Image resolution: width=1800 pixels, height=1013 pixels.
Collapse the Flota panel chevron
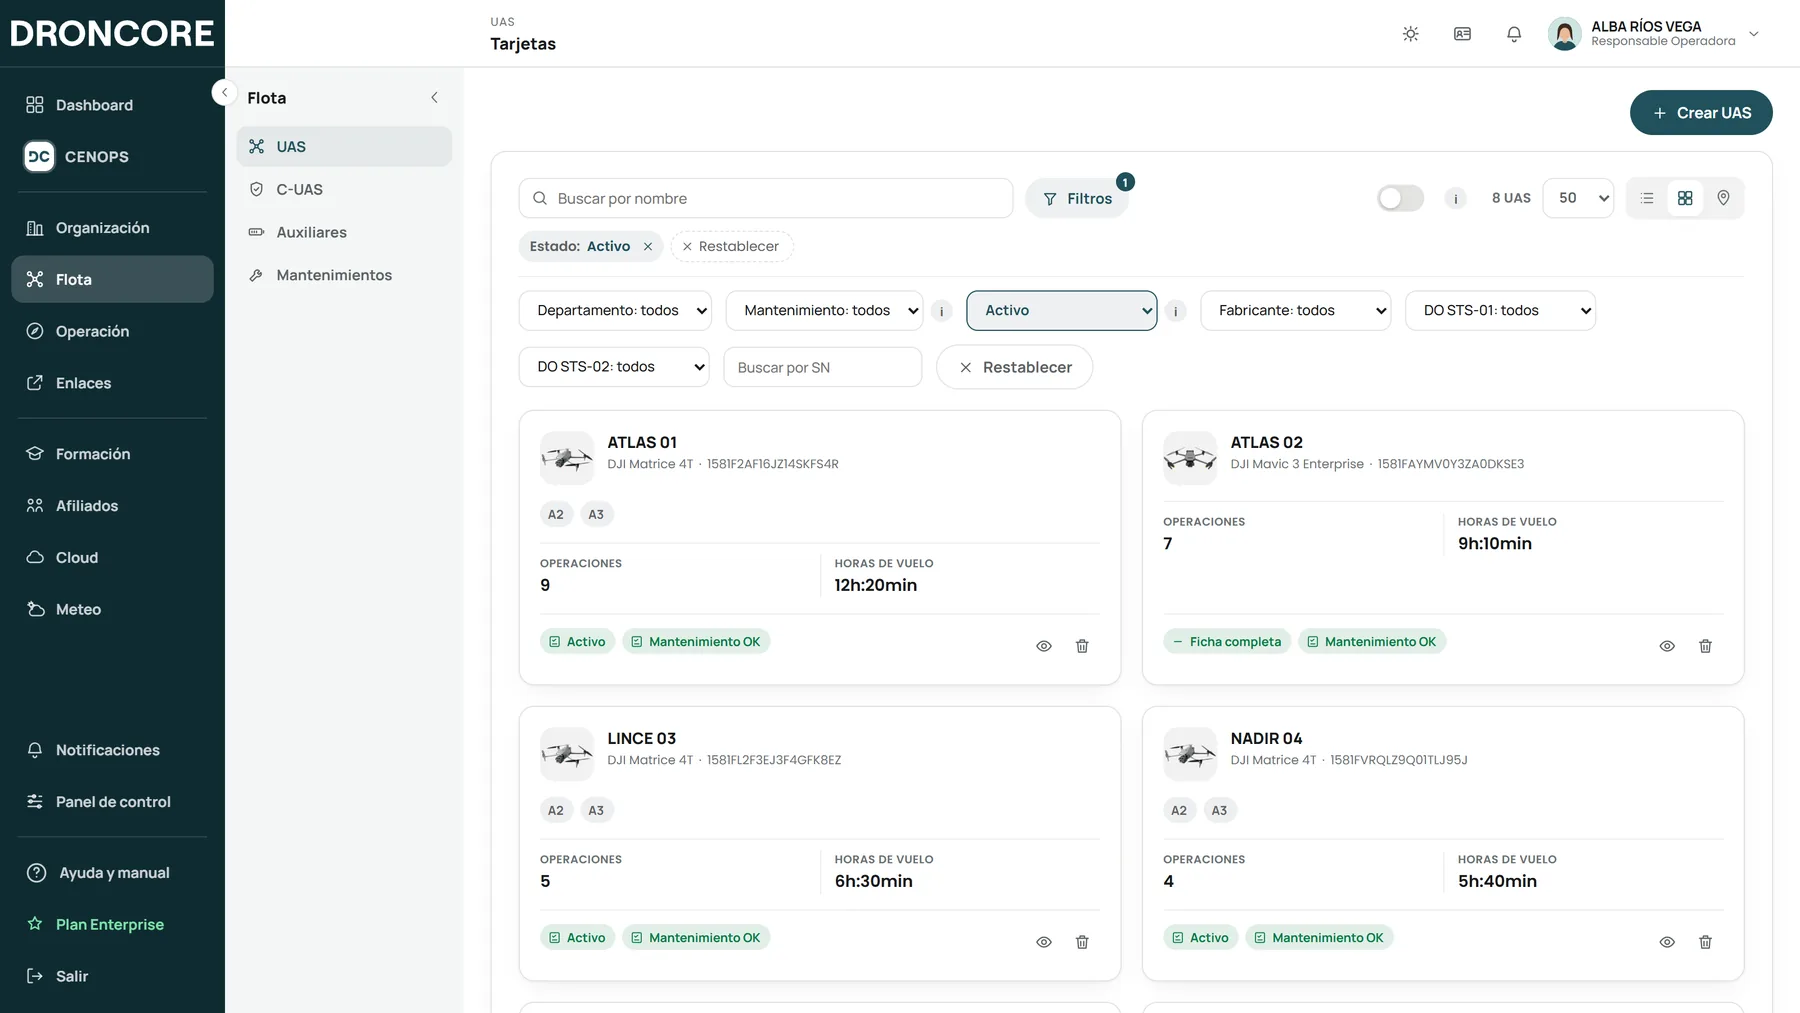coord(434,97)
